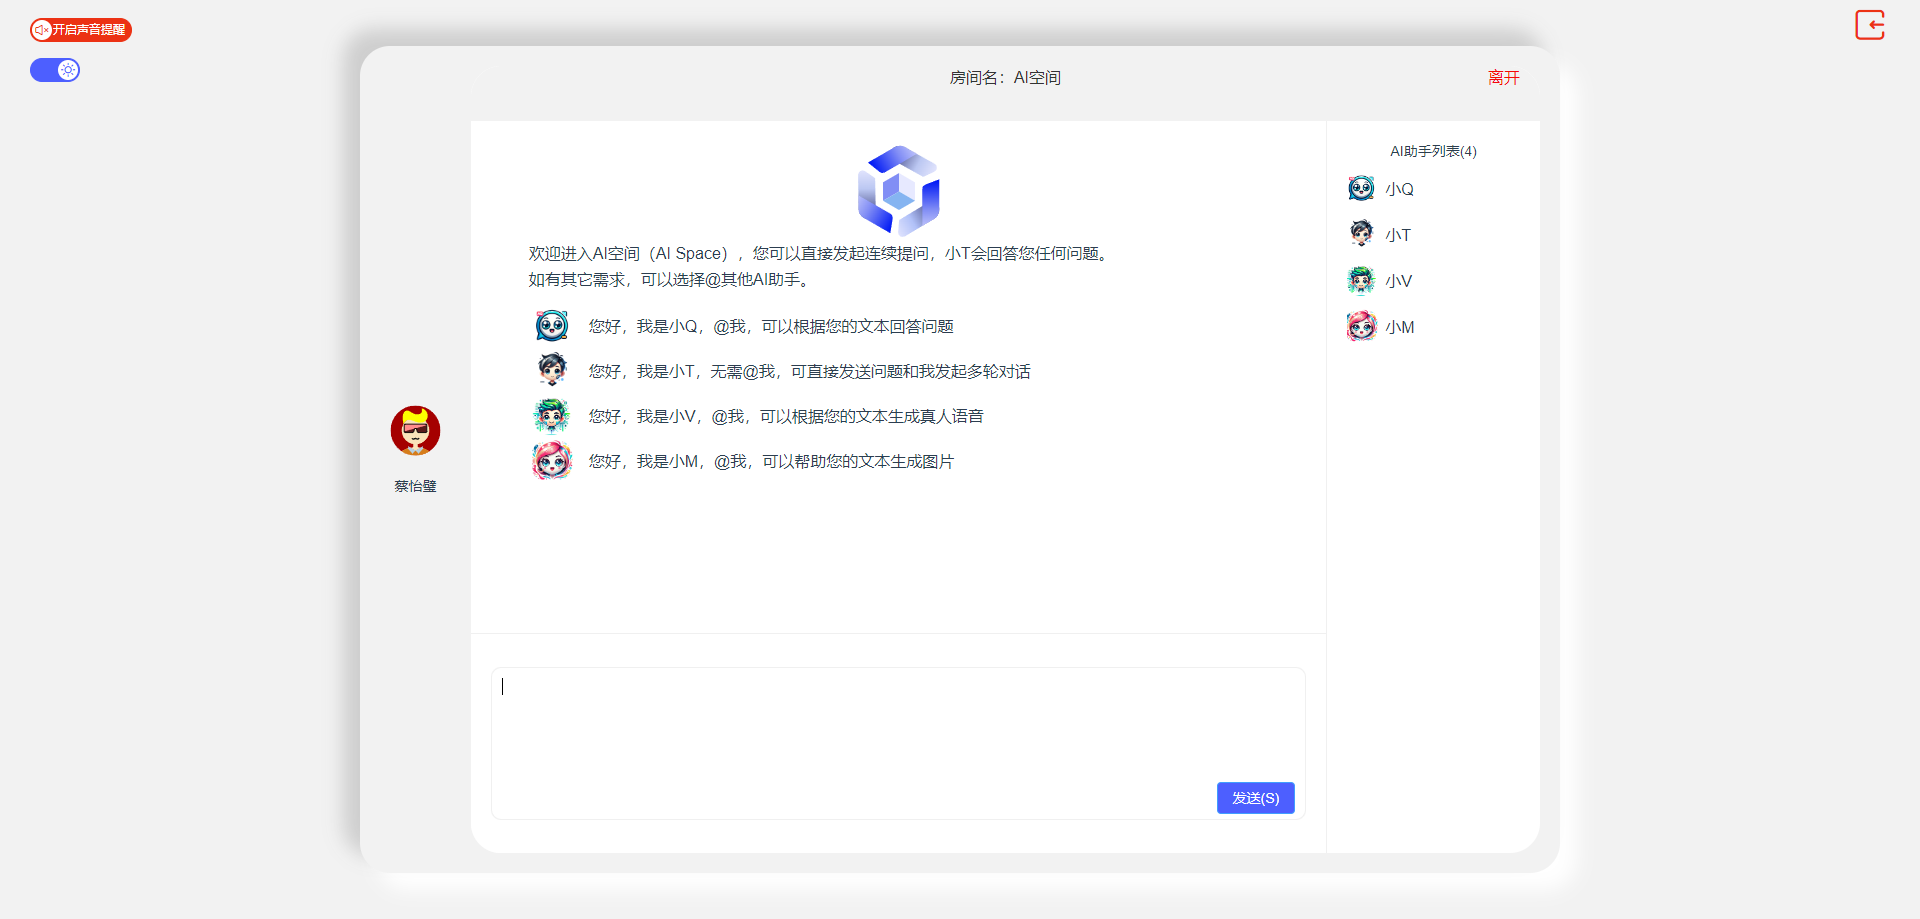Click 小T's message about multi-turn dialogue

(x=810, y=372)
